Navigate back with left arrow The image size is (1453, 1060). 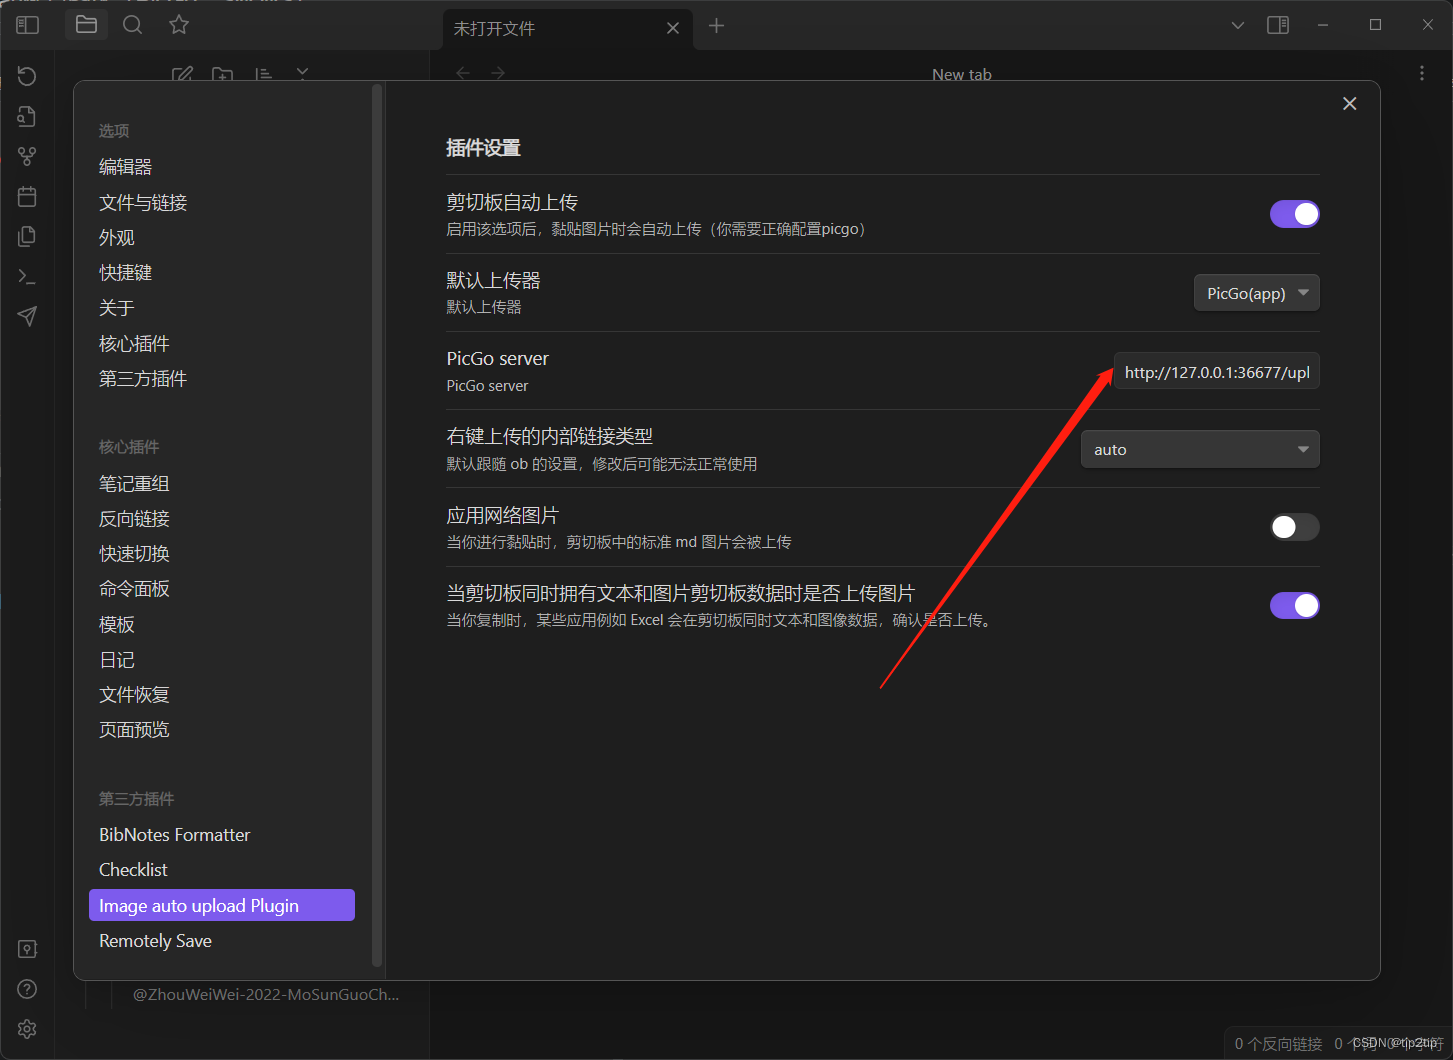coord(463,74)
